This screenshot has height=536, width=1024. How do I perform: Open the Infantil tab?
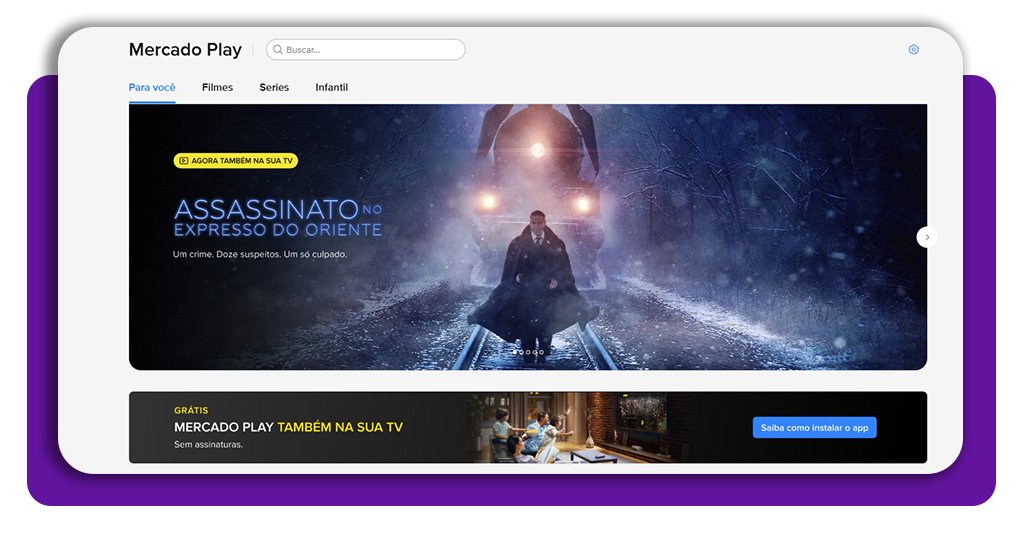332,87
